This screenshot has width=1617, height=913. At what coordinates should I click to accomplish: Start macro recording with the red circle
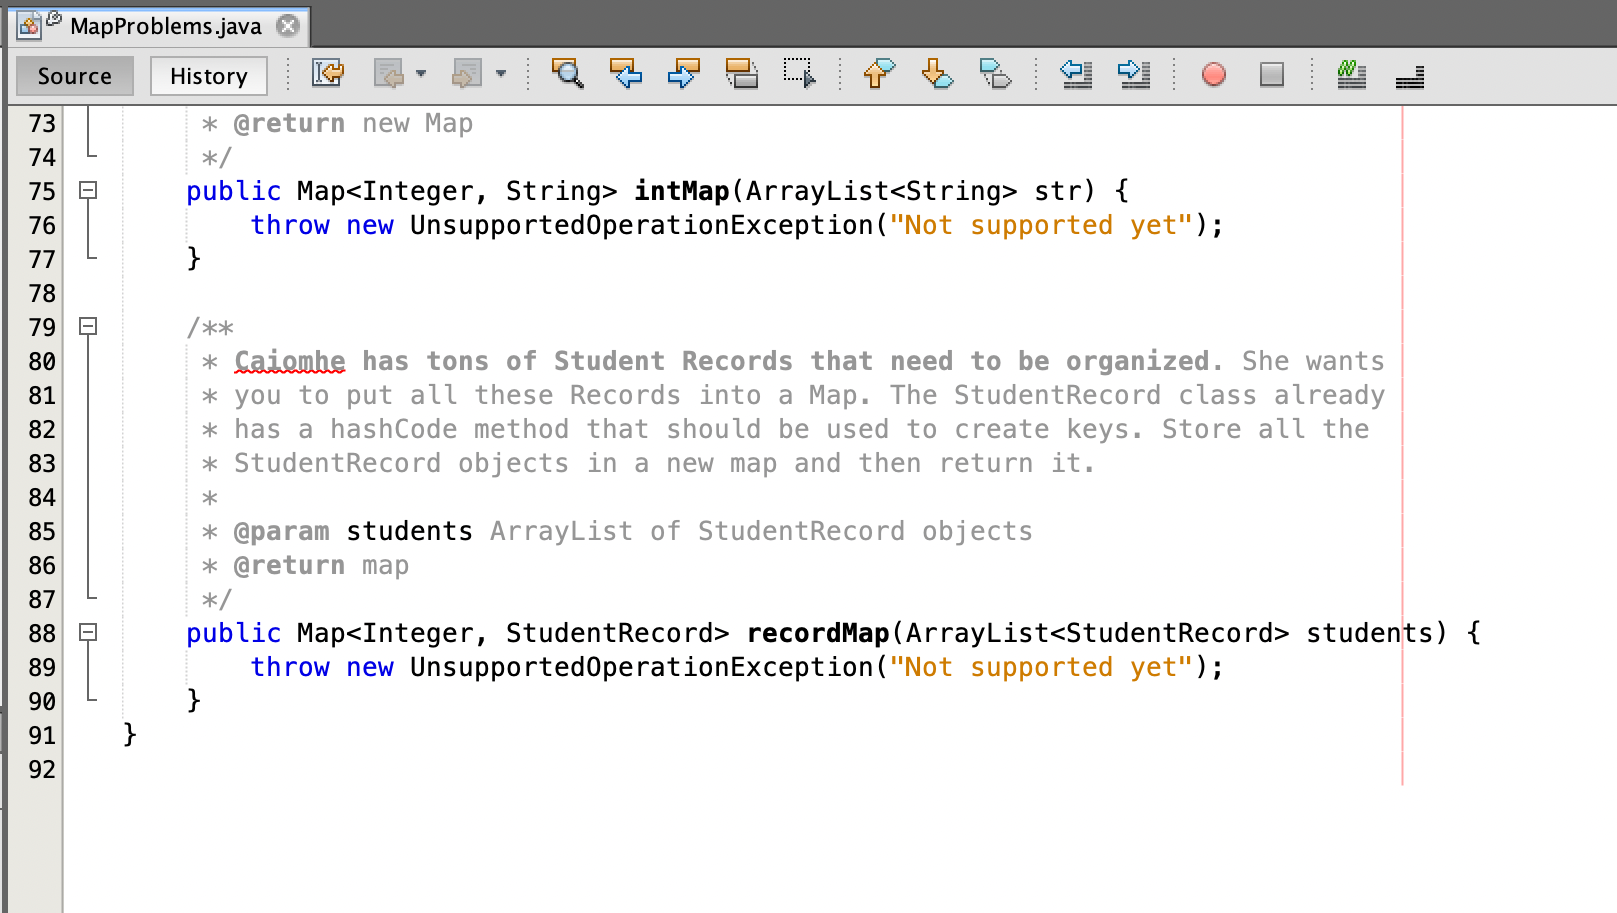click(x=1214, y=75)
